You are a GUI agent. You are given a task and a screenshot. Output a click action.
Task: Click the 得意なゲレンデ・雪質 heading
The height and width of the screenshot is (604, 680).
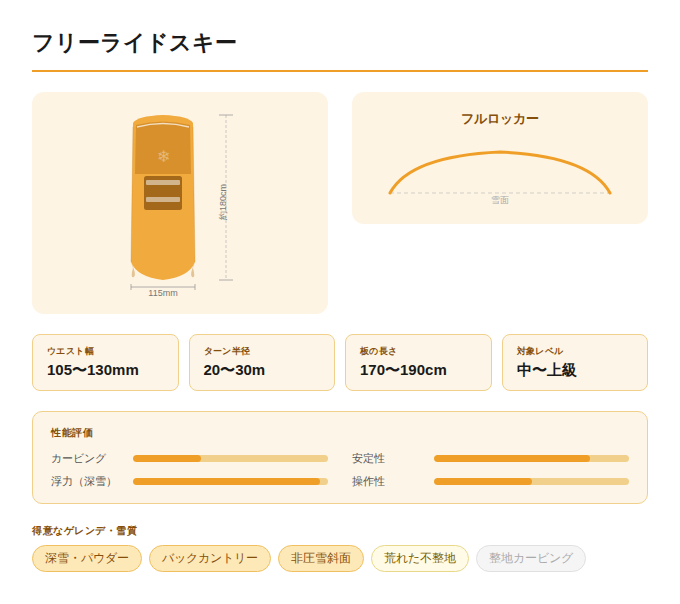[85, 531]
